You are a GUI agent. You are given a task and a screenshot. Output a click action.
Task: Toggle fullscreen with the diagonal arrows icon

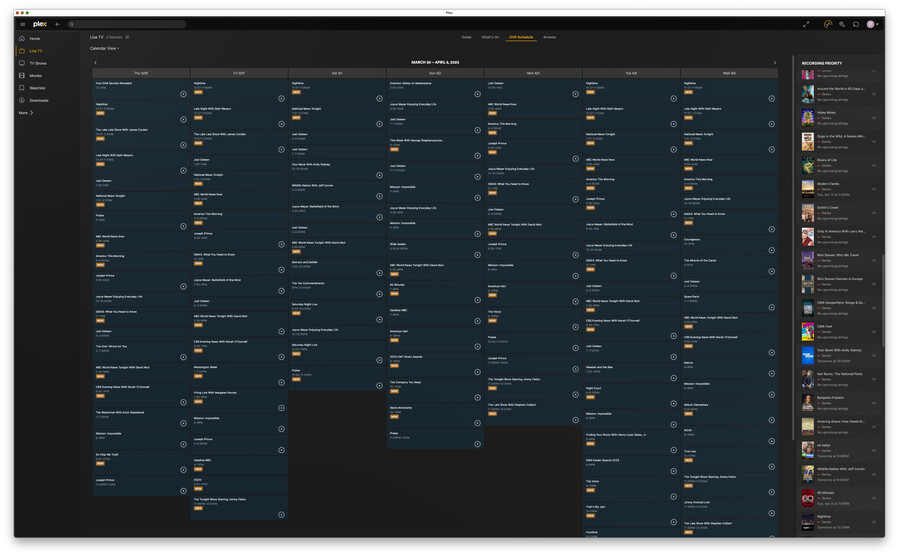coord(806,24)
